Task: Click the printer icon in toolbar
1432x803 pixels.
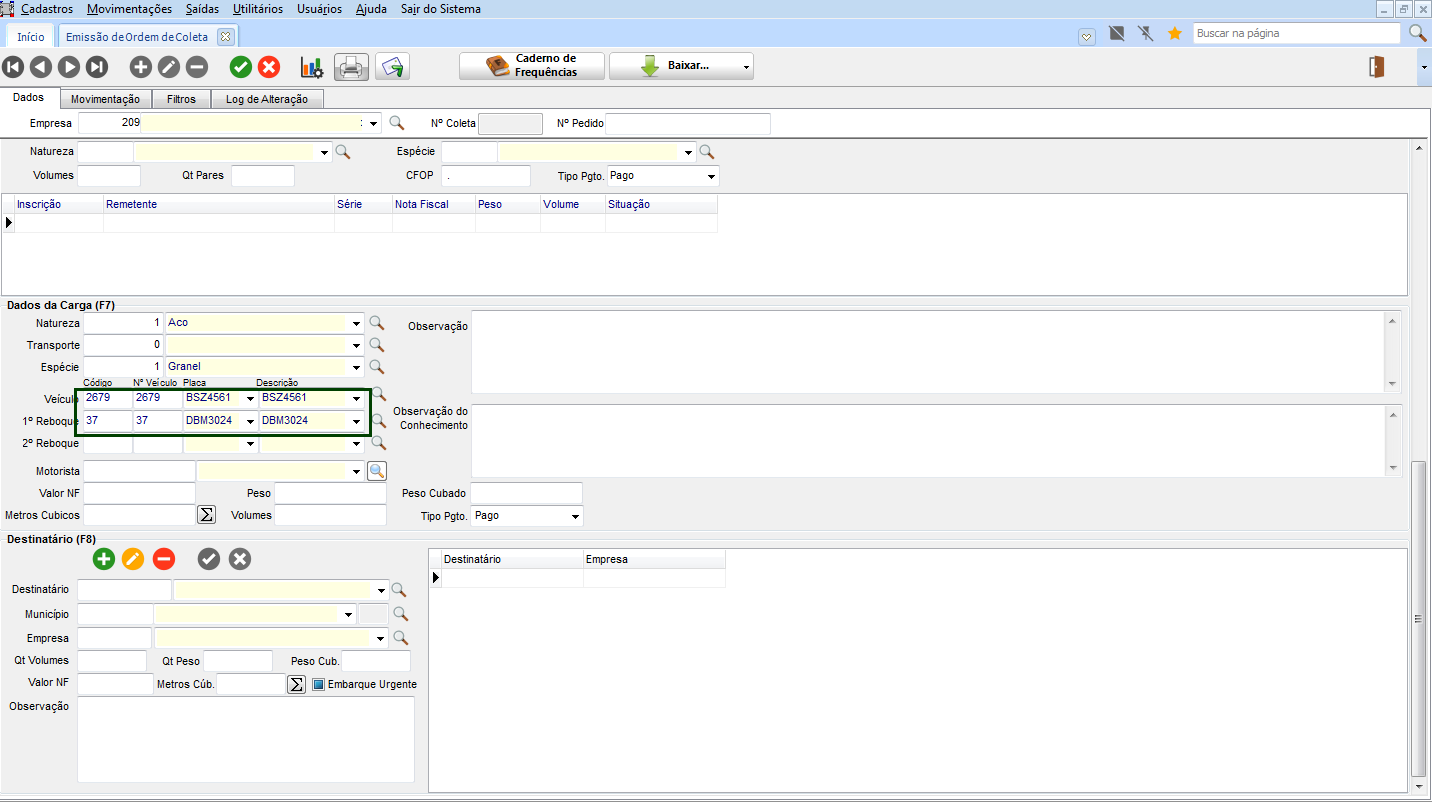Action: click(x=352, y=67)
